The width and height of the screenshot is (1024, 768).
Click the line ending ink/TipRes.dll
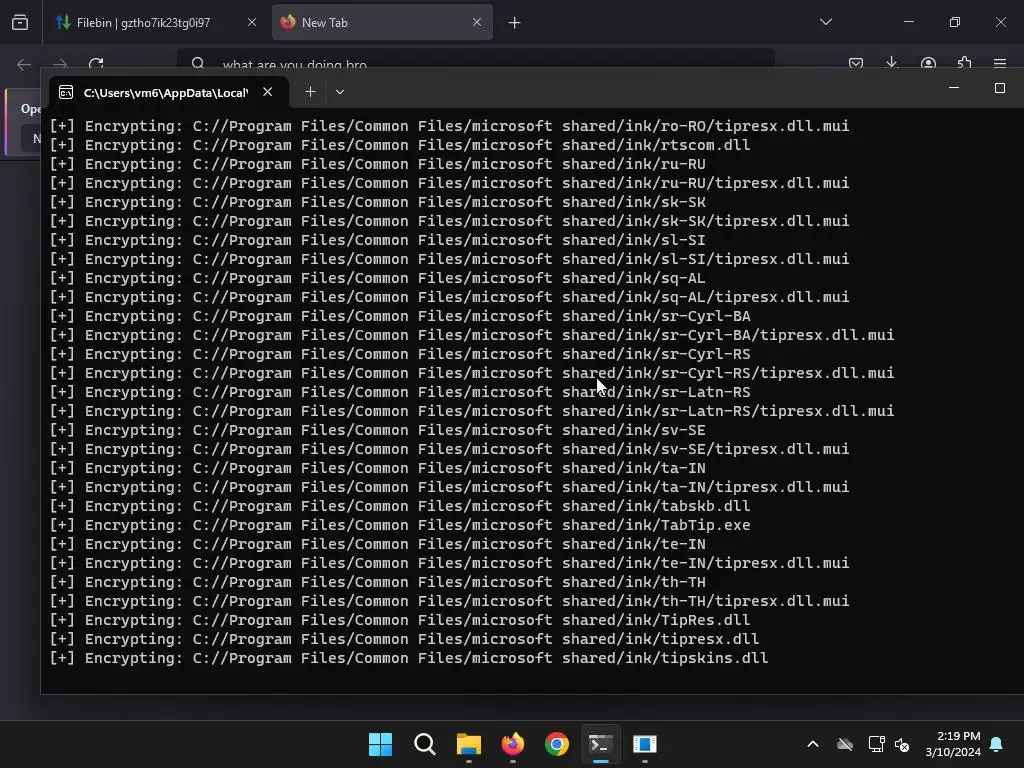[400, 620]
